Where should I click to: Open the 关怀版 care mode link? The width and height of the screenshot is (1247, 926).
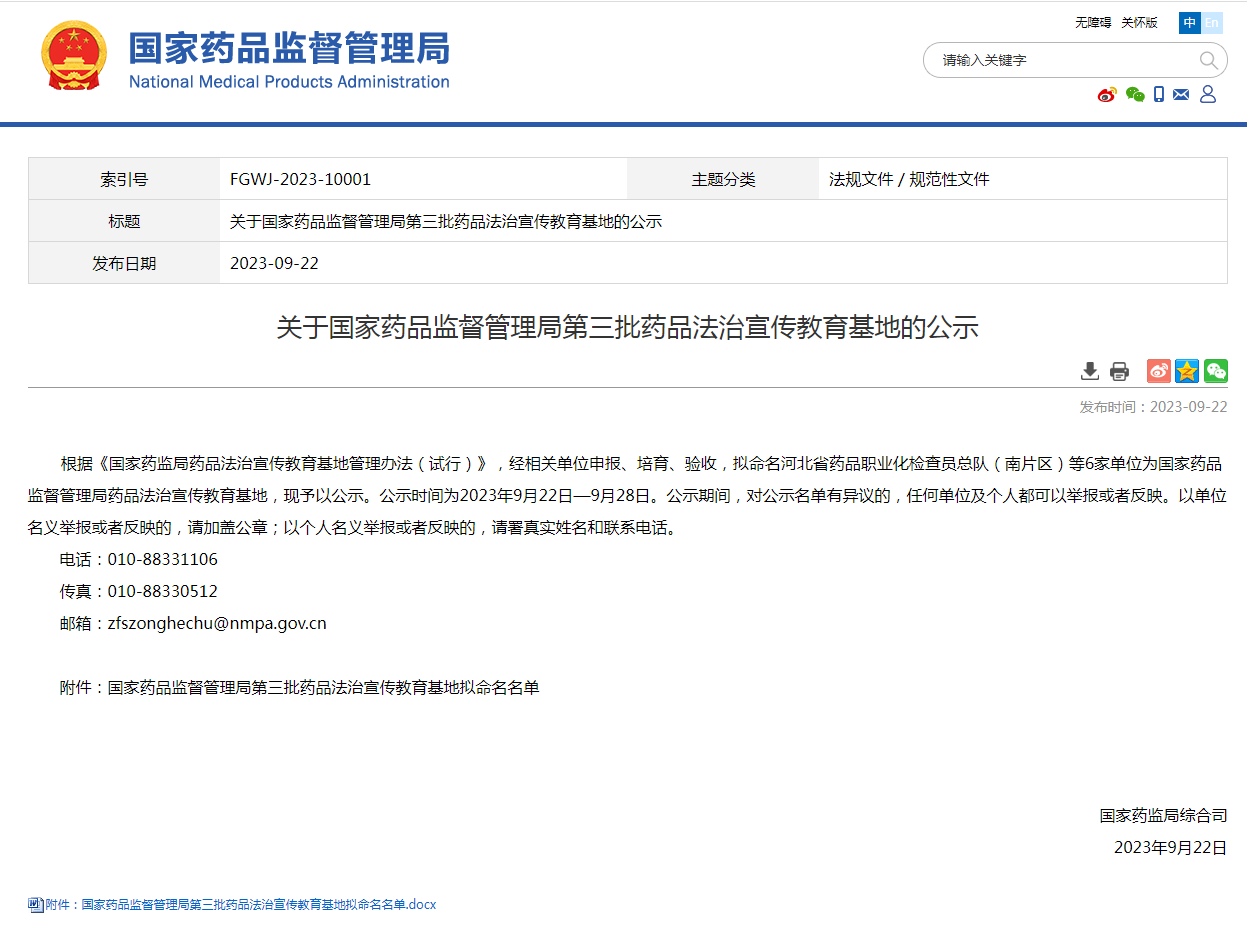pos(1139,22)
